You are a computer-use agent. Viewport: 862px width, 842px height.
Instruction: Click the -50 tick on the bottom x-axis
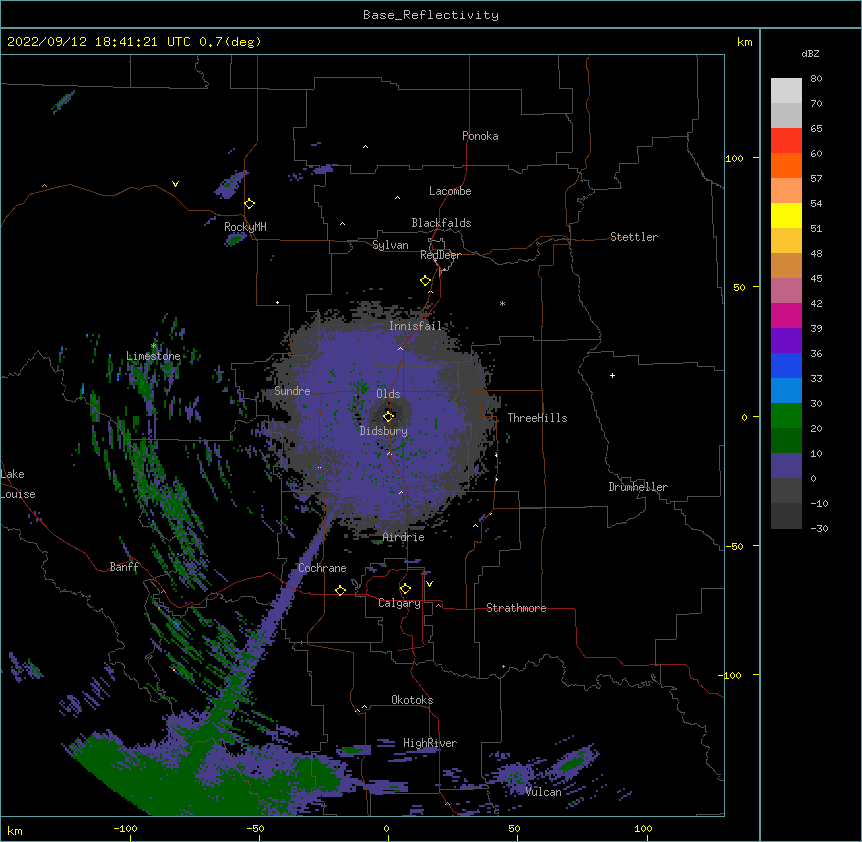(255, 828)
